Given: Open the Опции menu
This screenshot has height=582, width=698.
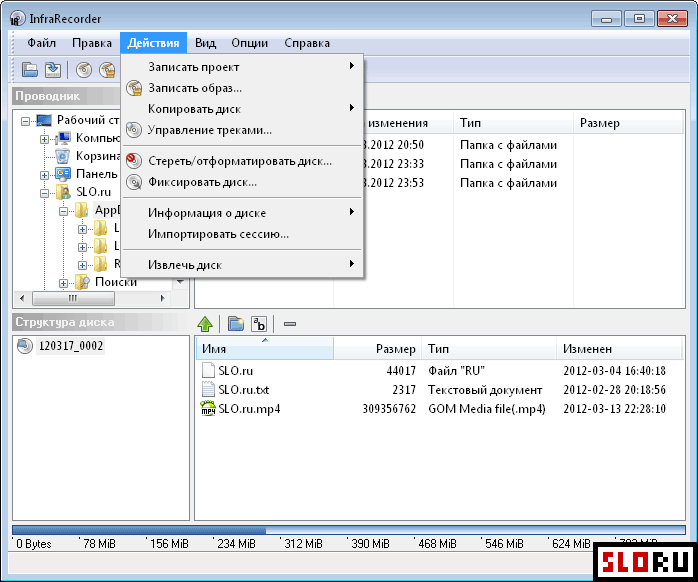Looking at the screenshot, I should [249, 43].
